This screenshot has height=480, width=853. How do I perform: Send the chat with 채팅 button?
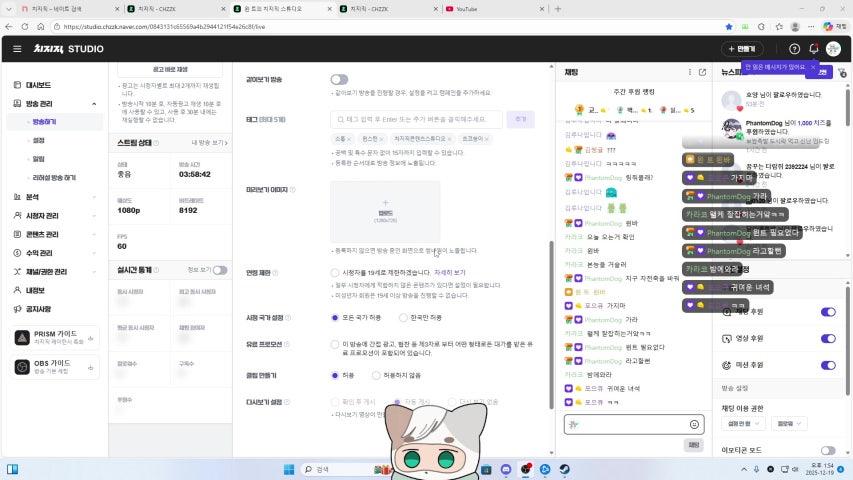click(x=694, y=445)
